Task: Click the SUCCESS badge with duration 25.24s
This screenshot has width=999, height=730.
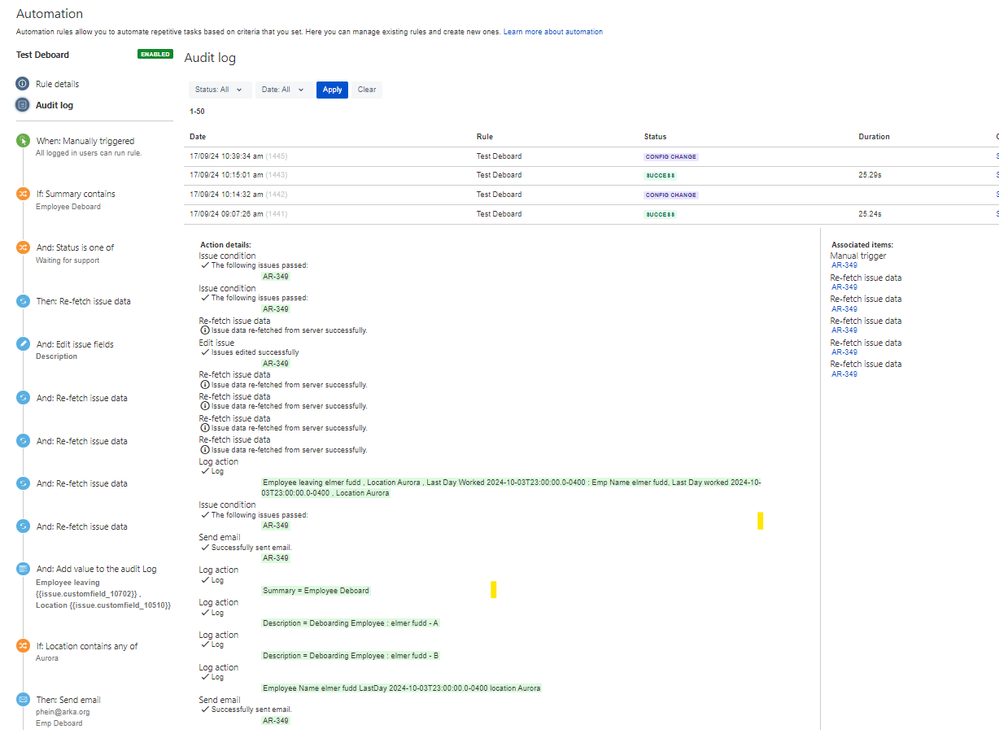Action: tap(660, 215)
